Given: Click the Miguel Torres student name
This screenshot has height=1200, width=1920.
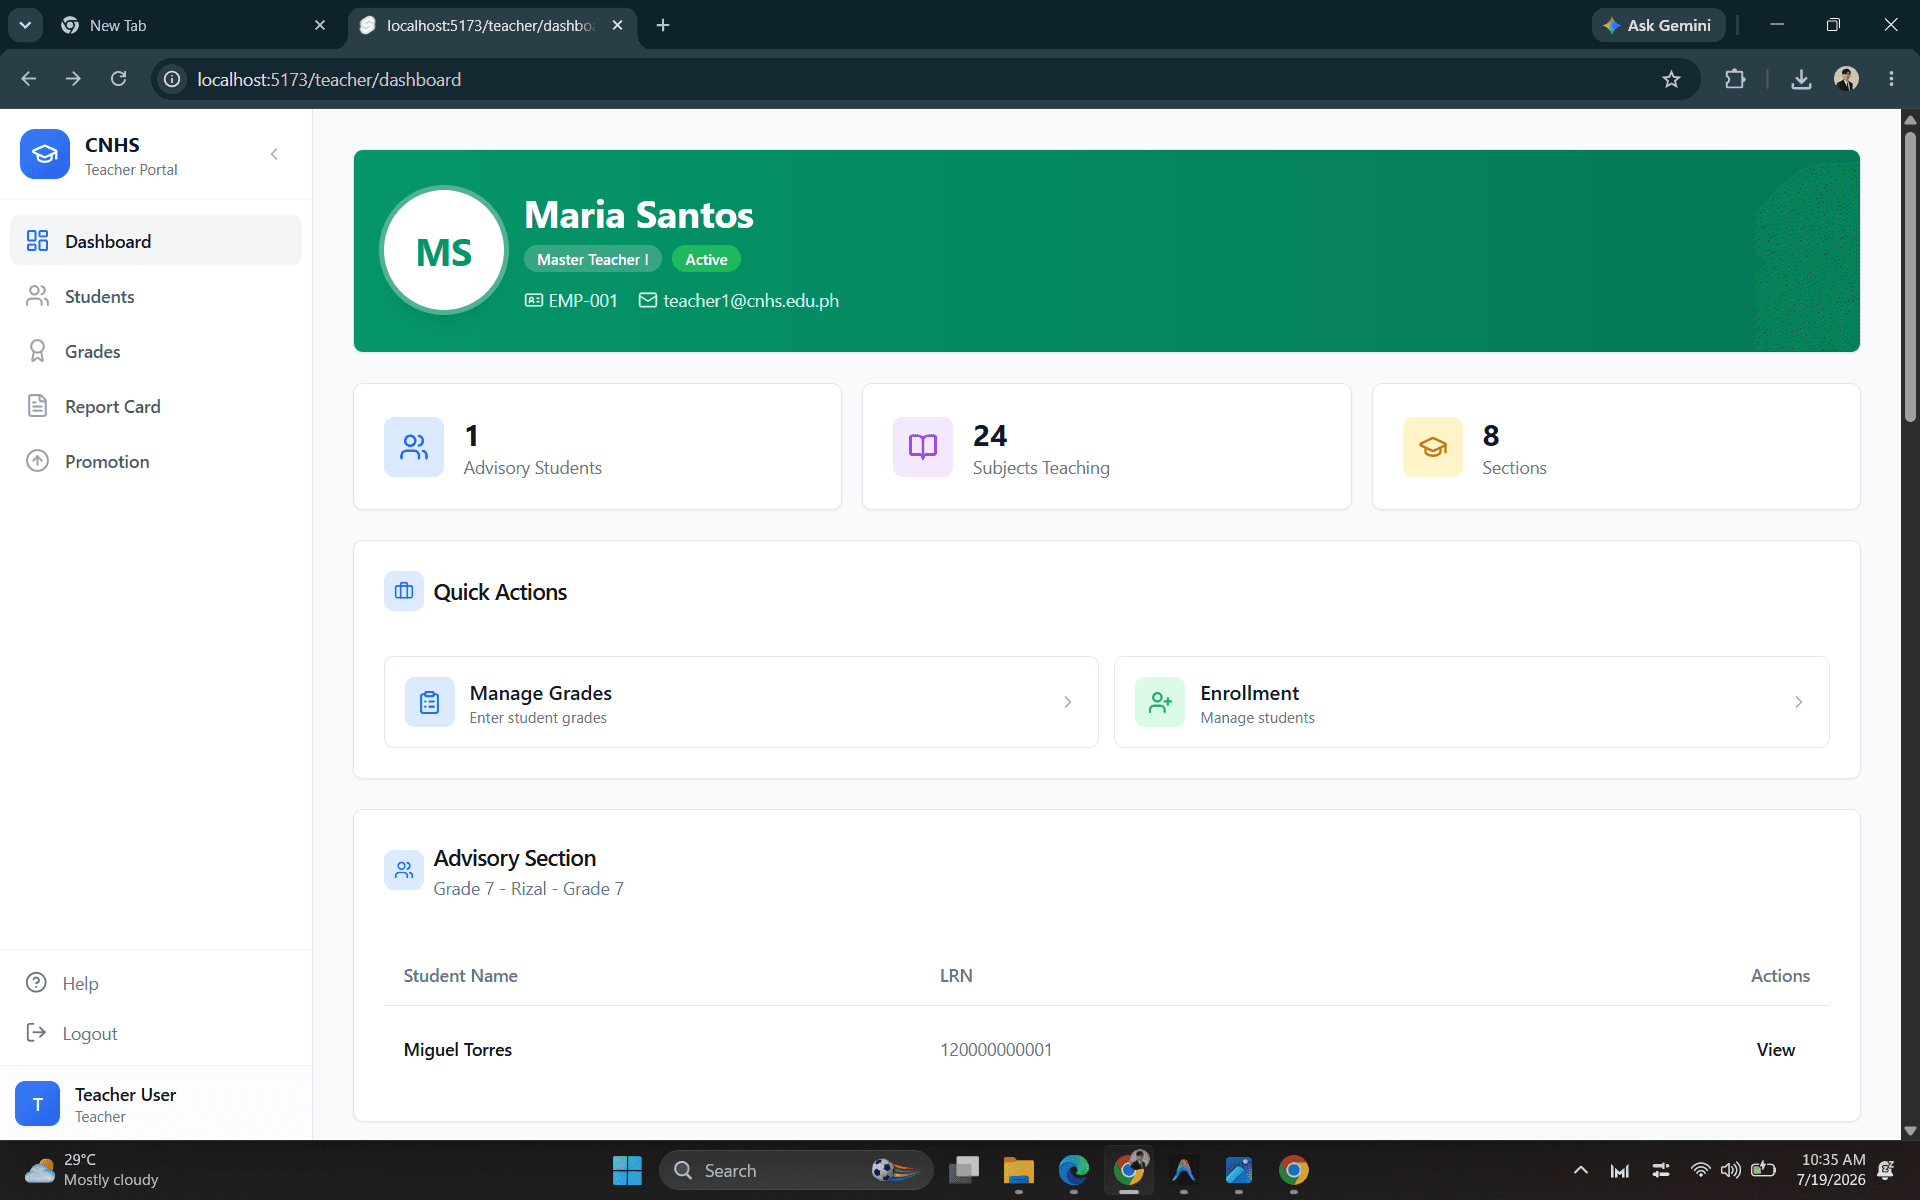Looking at the screenshot, I should click(x=458, y=1049).
